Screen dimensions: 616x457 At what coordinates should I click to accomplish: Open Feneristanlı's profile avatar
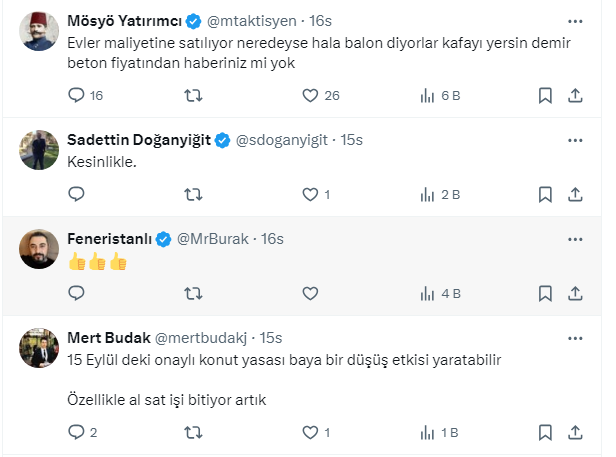click(x=40, y=248)
